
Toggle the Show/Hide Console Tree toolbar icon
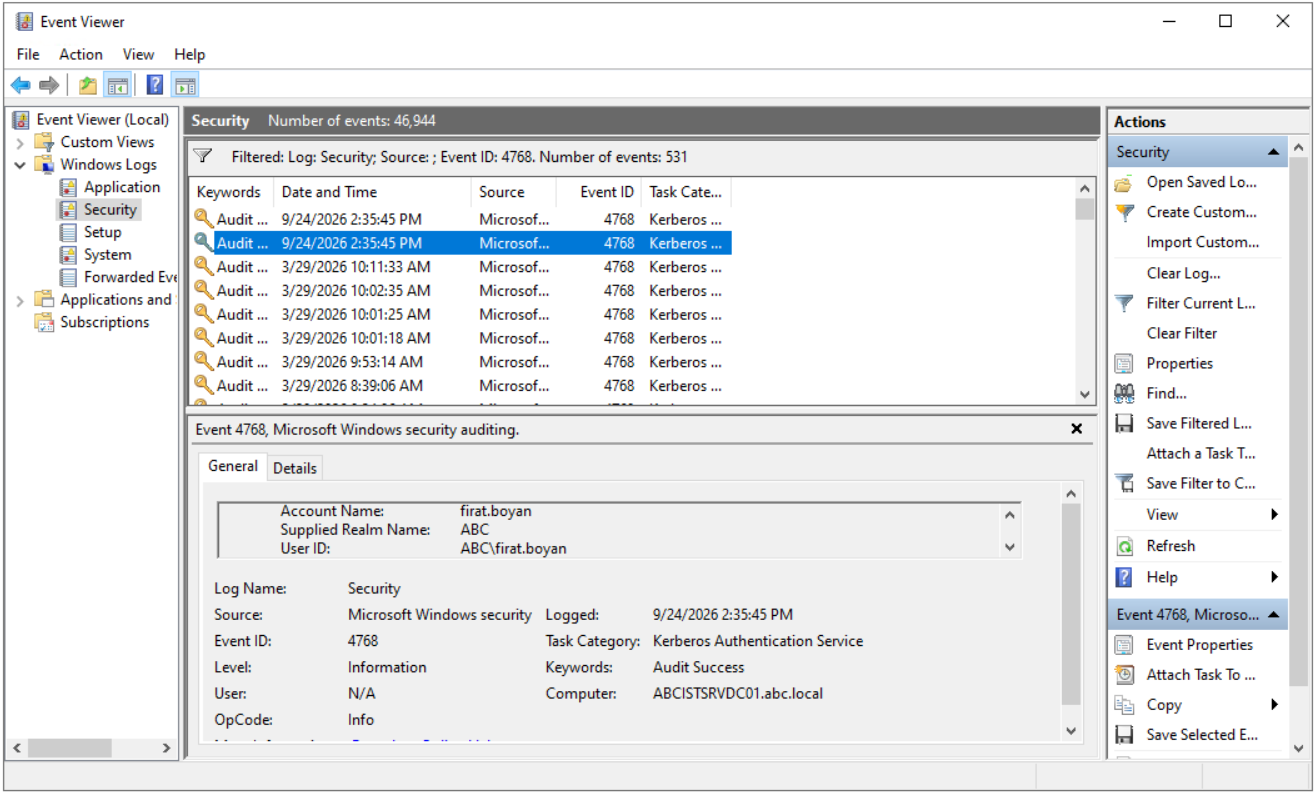point(117,85)
